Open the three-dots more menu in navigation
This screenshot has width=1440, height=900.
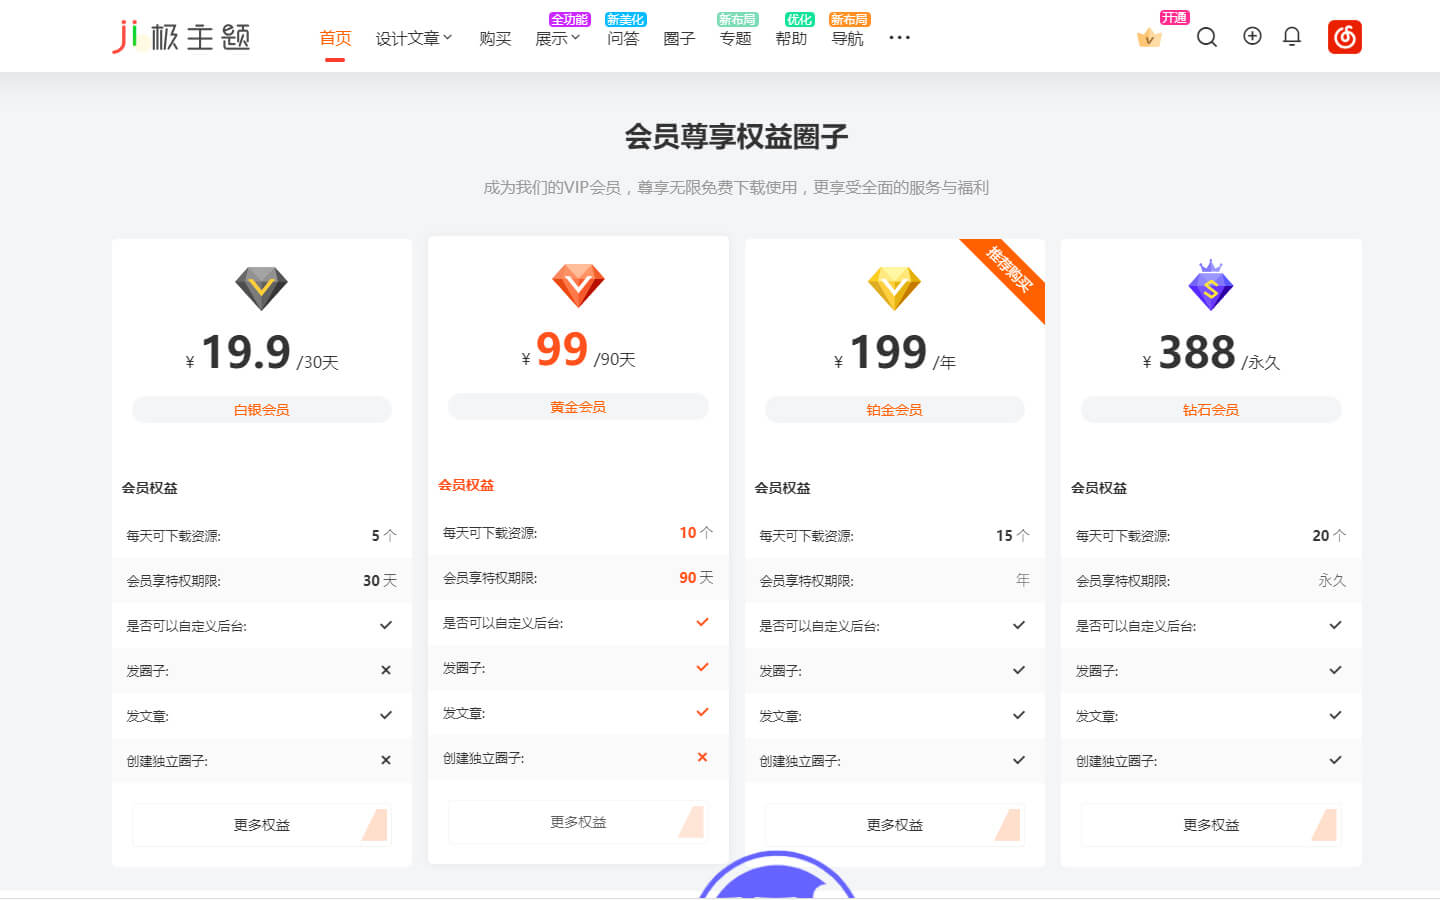(899, 38)
